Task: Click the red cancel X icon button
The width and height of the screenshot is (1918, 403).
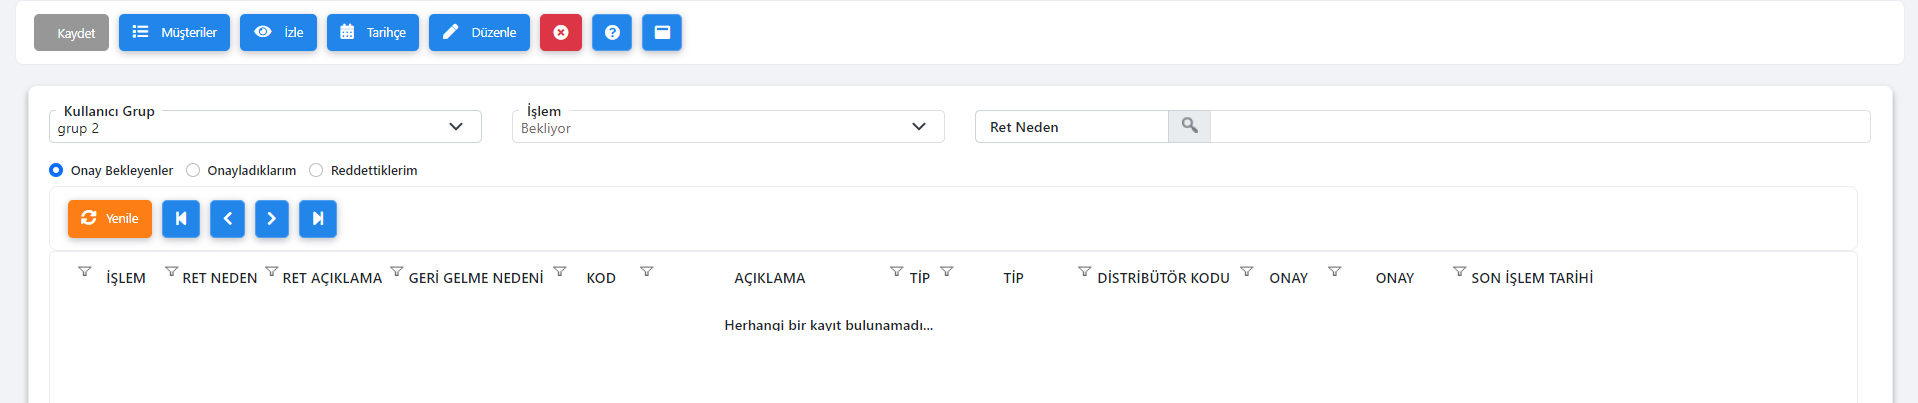Action: coord(561,32)
